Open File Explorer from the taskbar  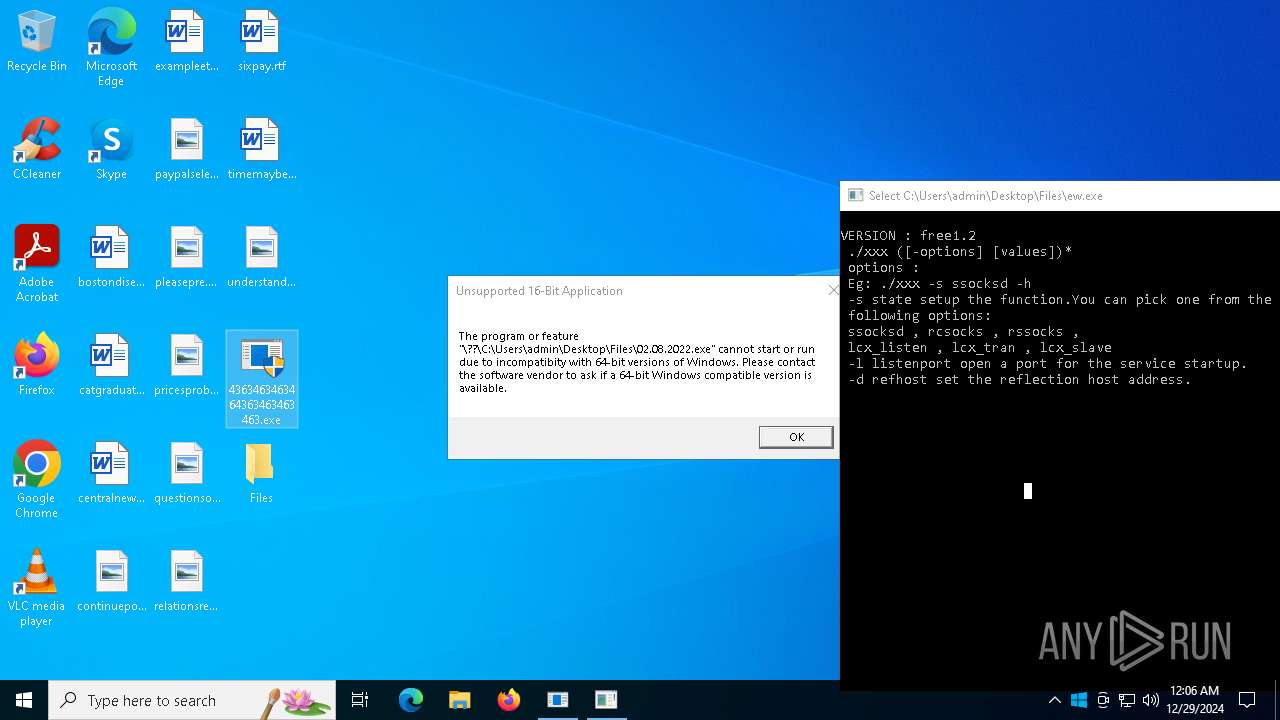pyautogui.click(x=459, y=700)
